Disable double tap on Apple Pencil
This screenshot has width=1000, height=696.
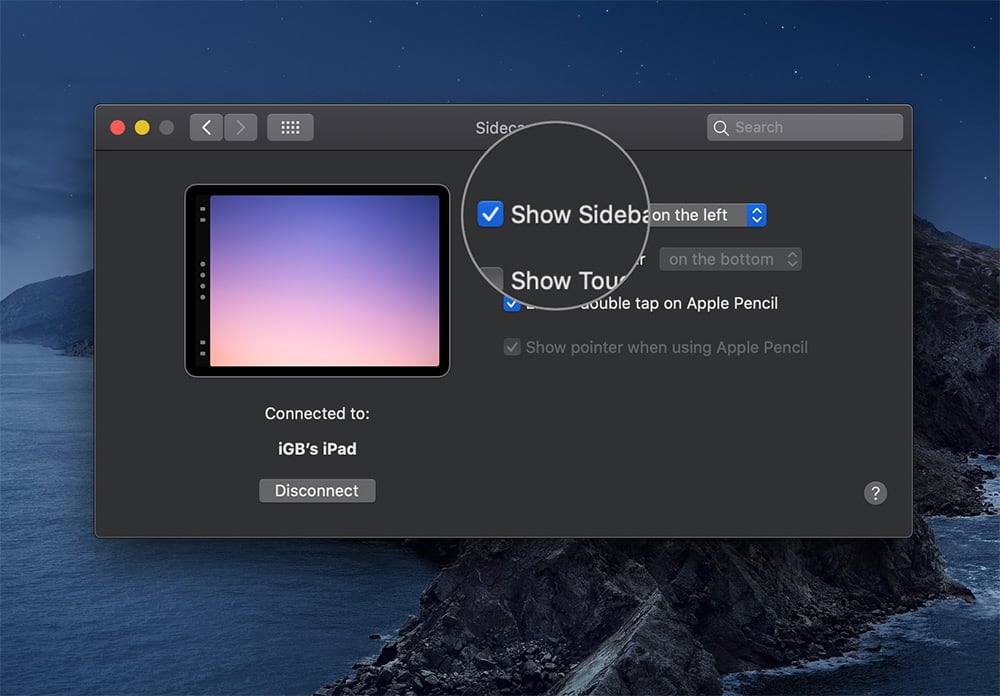pyautogui.click(x=512, y=303)
